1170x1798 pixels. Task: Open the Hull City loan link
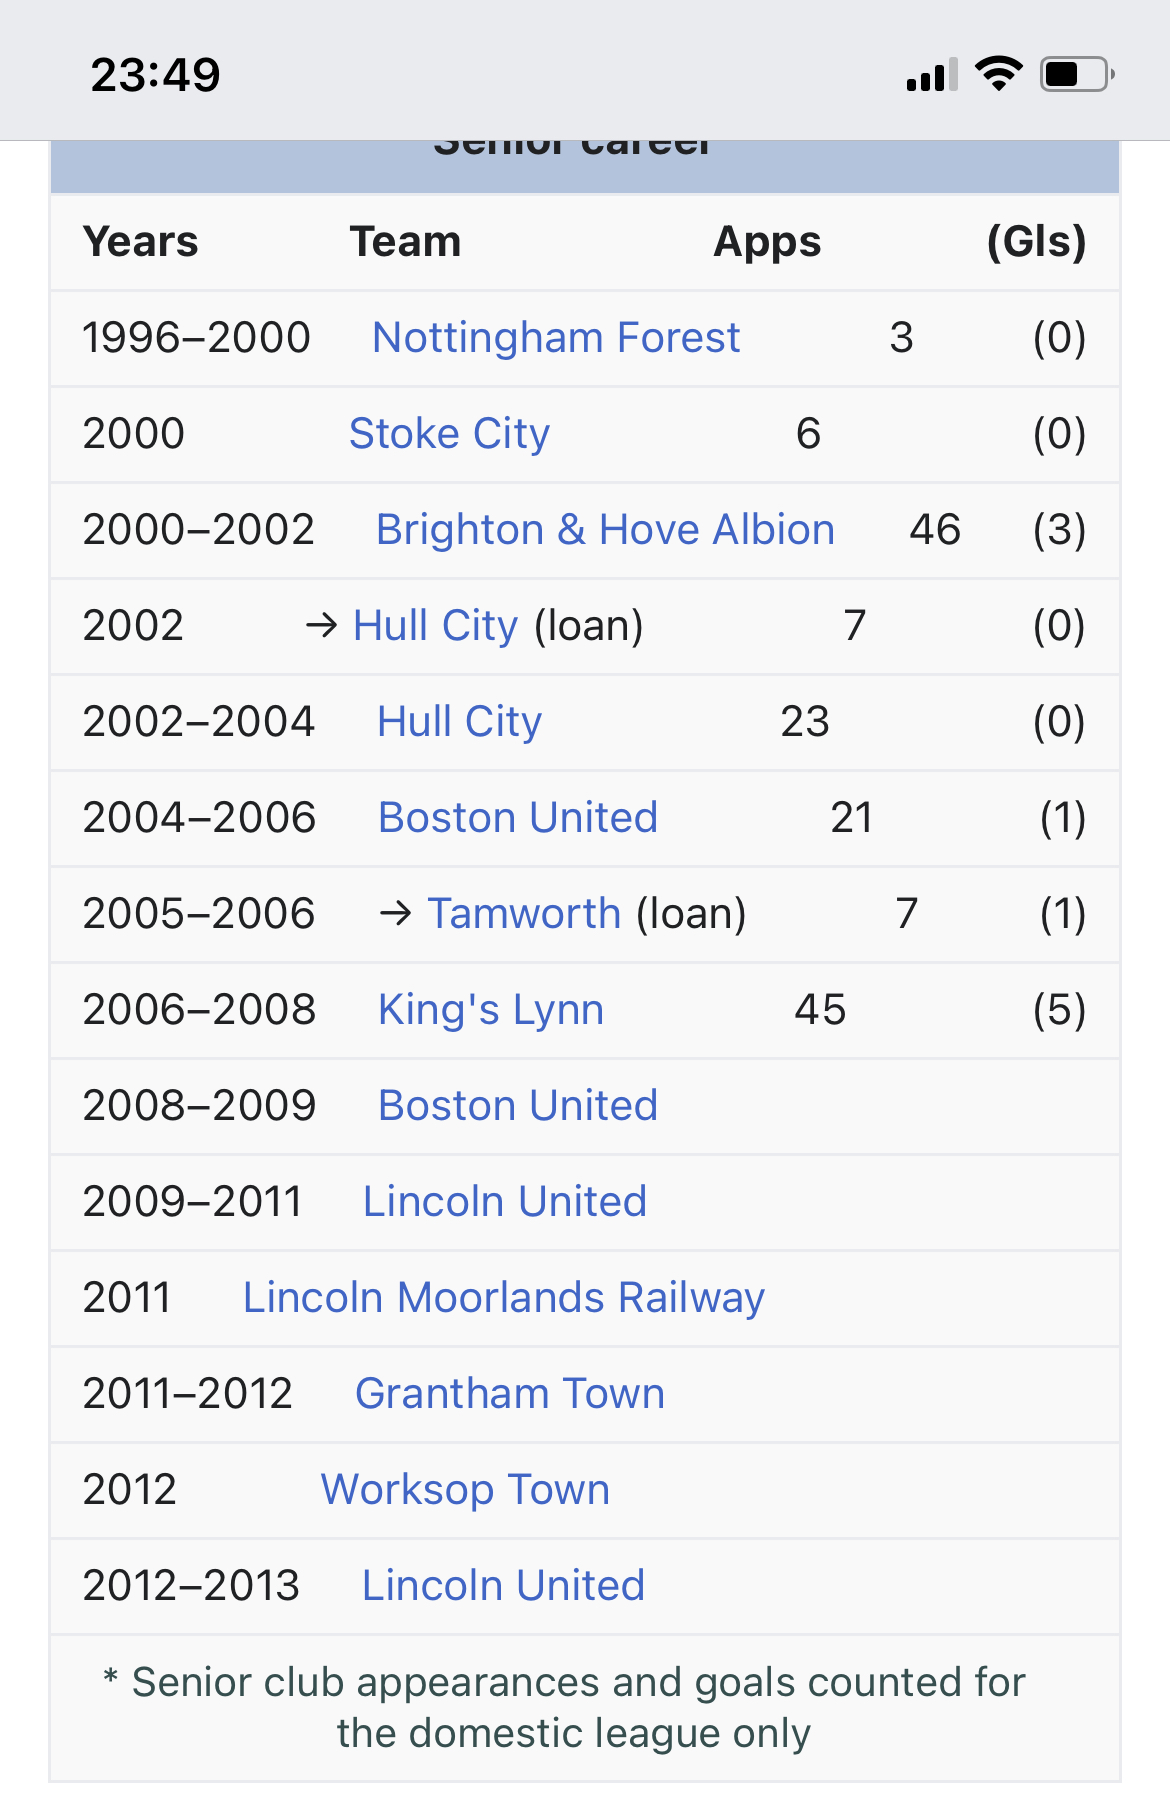tap(436, 626)
